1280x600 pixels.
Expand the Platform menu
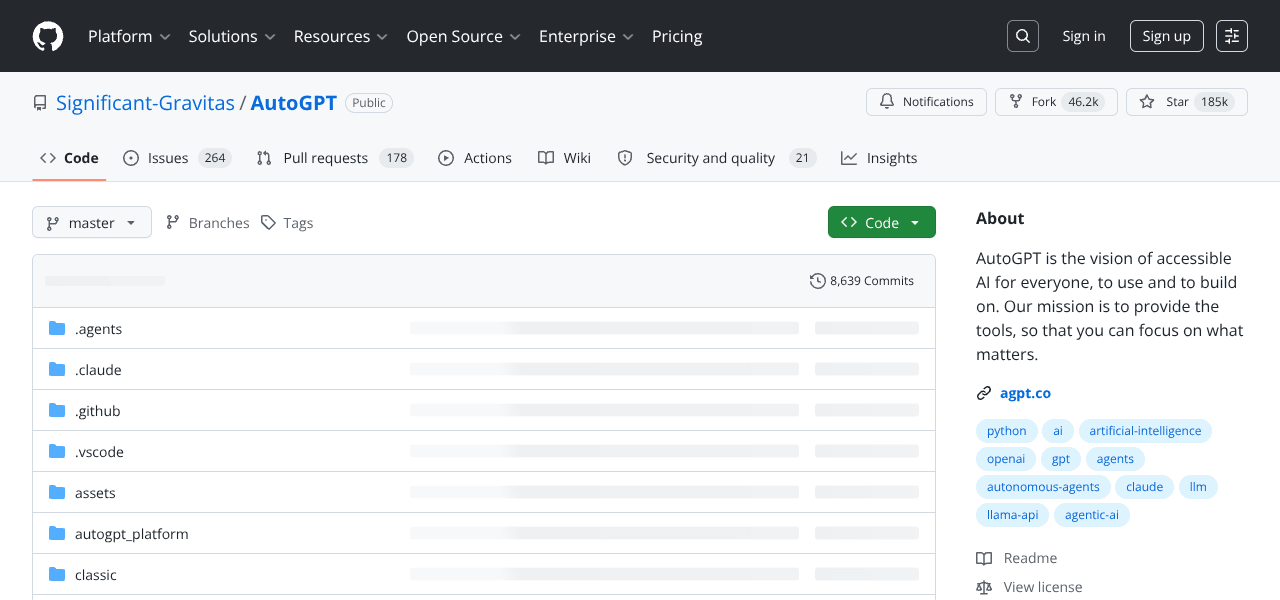[129, 36]
